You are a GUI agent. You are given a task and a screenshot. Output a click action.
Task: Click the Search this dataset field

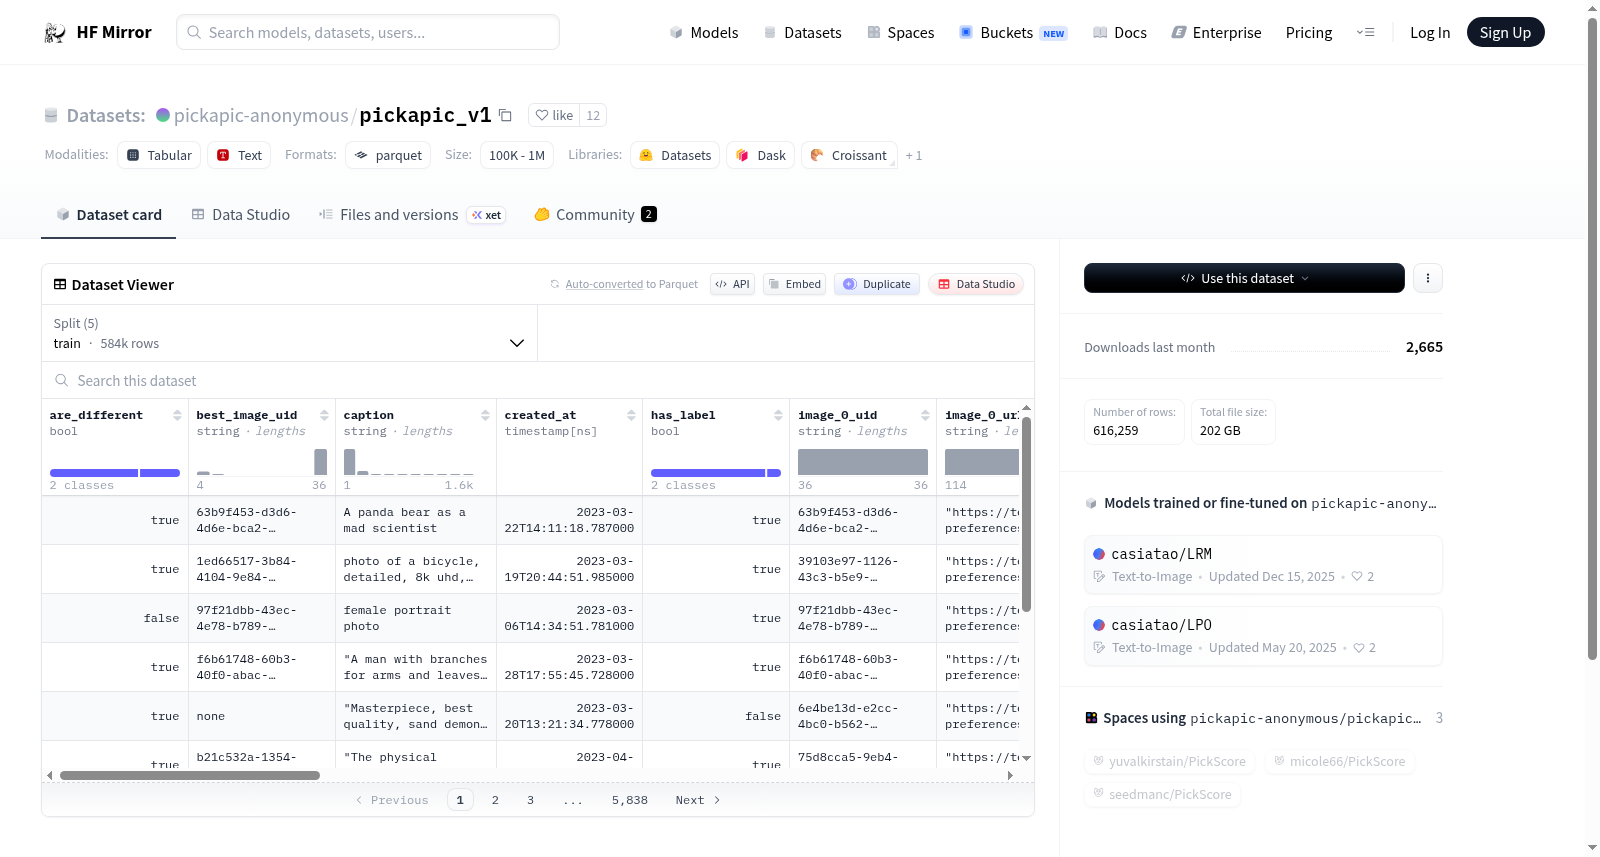point(538,381)
